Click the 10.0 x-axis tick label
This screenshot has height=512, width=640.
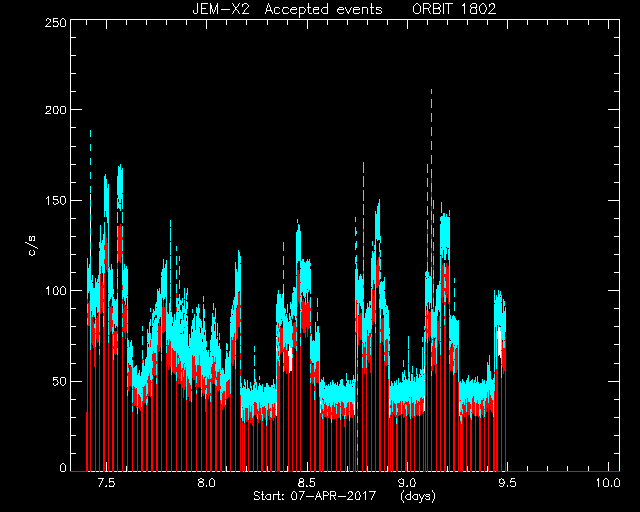pyautogui.click(x=607, y=483)
